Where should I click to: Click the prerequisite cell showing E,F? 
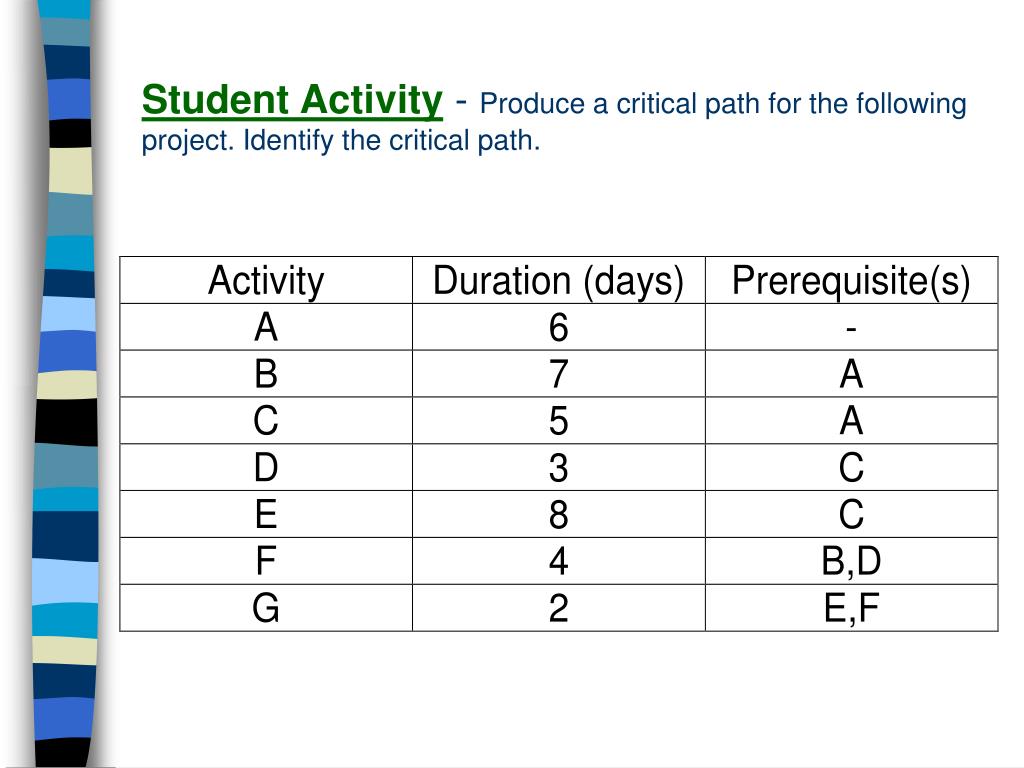point(852,608)
